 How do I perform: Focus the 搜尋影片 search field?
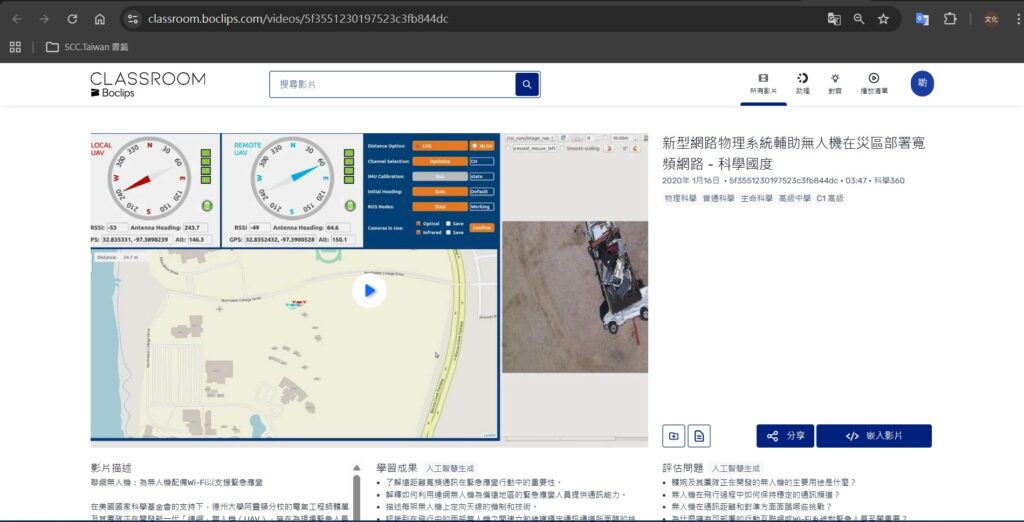pos(392,85)
